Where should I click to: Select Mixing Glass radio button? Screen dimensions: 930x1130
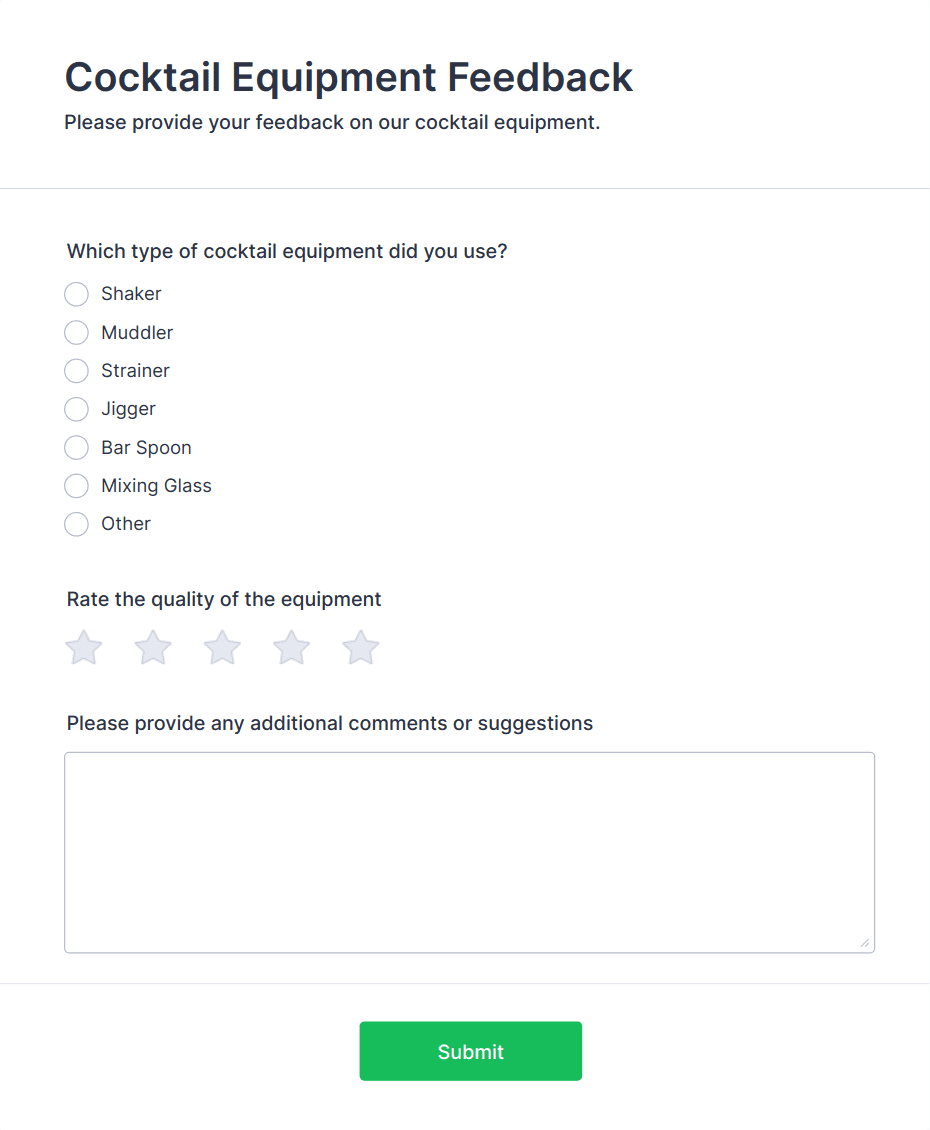coord(77,486)
